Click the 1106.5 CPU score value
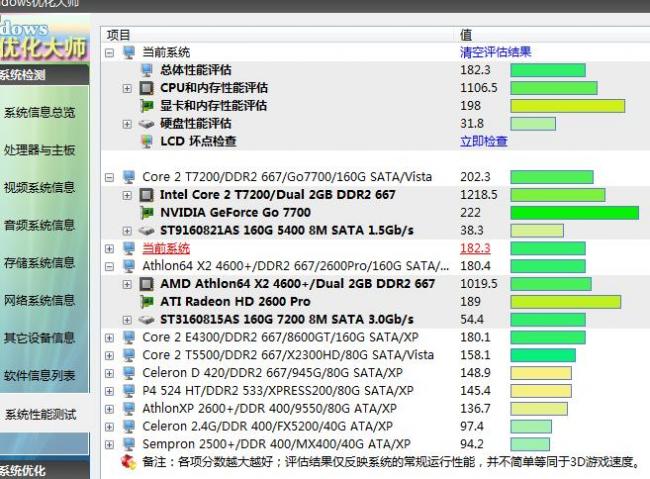This screenshot has width=650, height=479. (479, 88)
